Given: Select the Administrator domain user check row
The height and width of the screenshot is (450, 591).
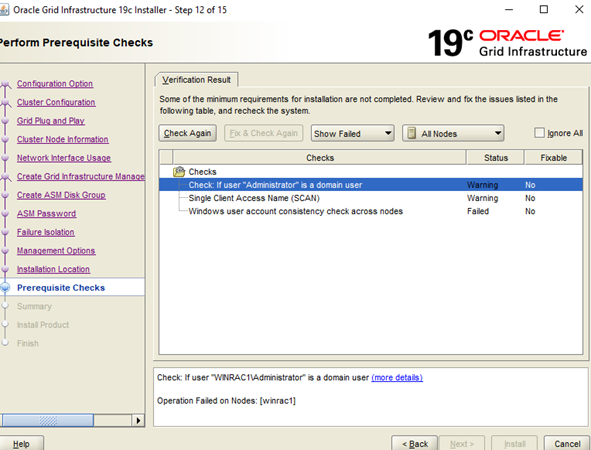Looking at the screenshot, I should click(x=371, y=185).
